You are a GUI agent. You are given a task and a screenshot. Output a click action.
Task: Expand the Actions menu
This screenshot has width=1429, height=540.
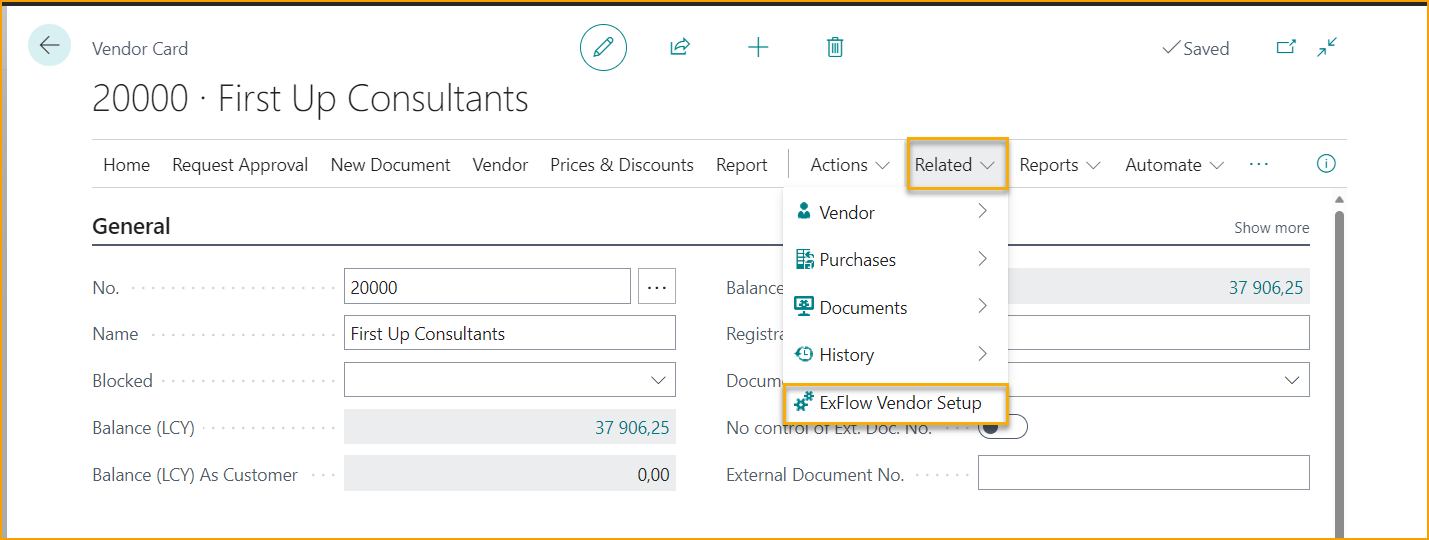coord(849,165)
